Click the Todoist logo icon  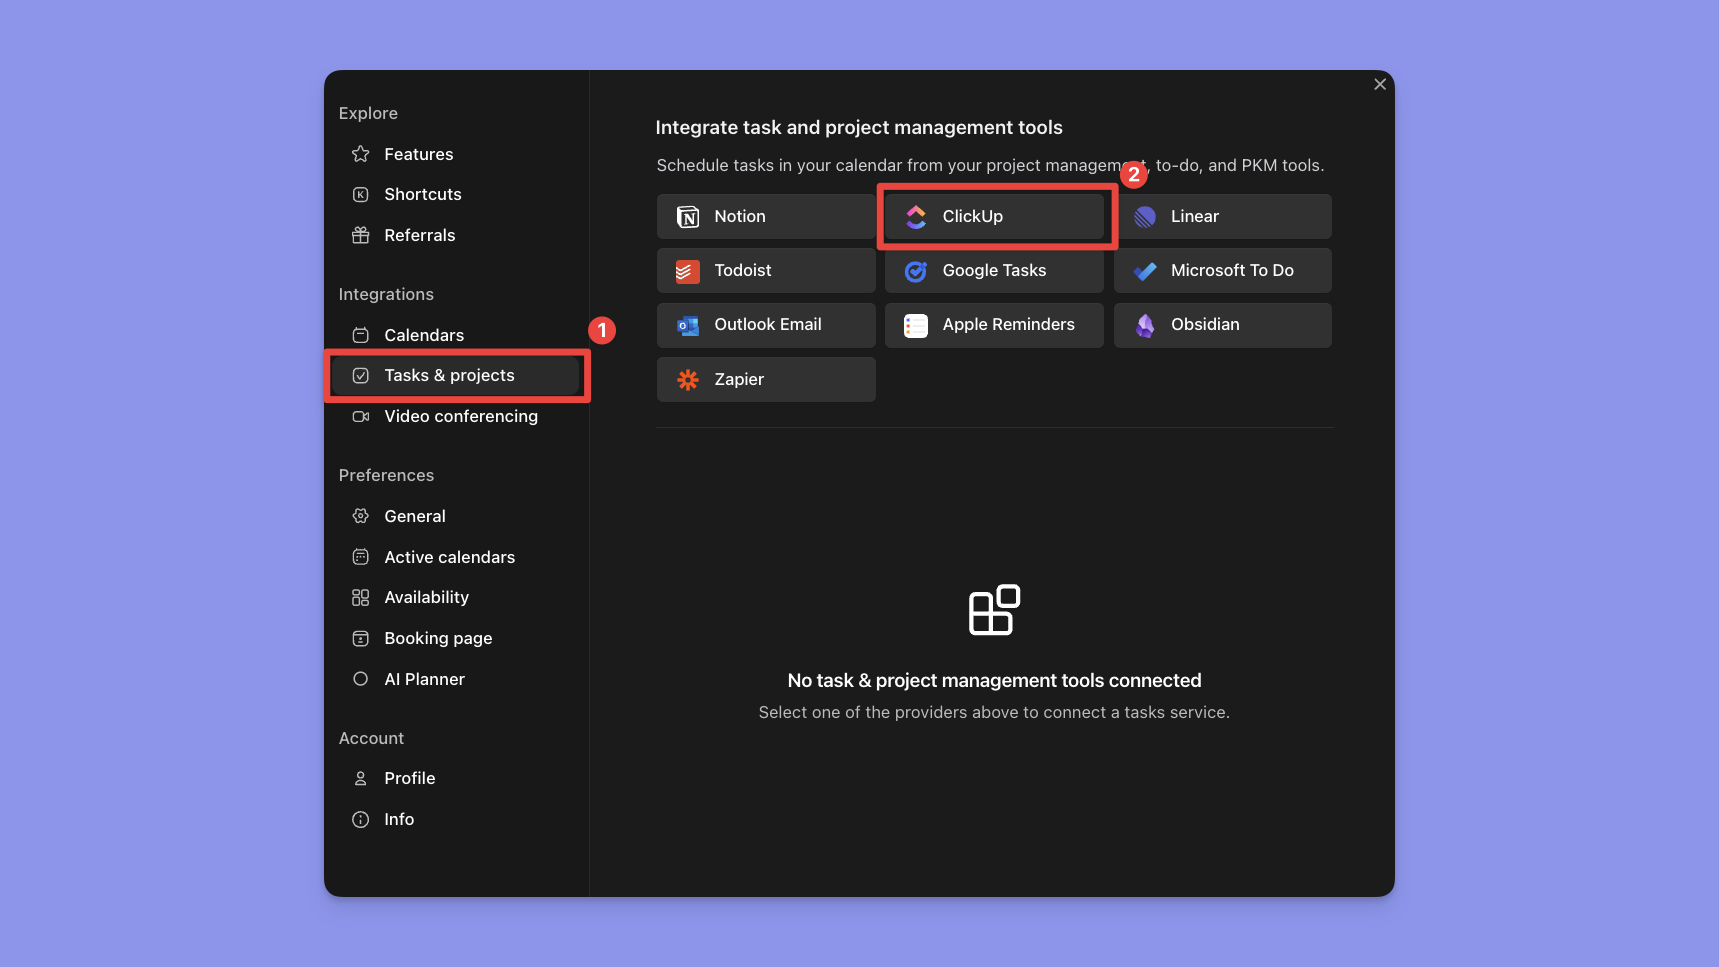click(x=688, y=270)
